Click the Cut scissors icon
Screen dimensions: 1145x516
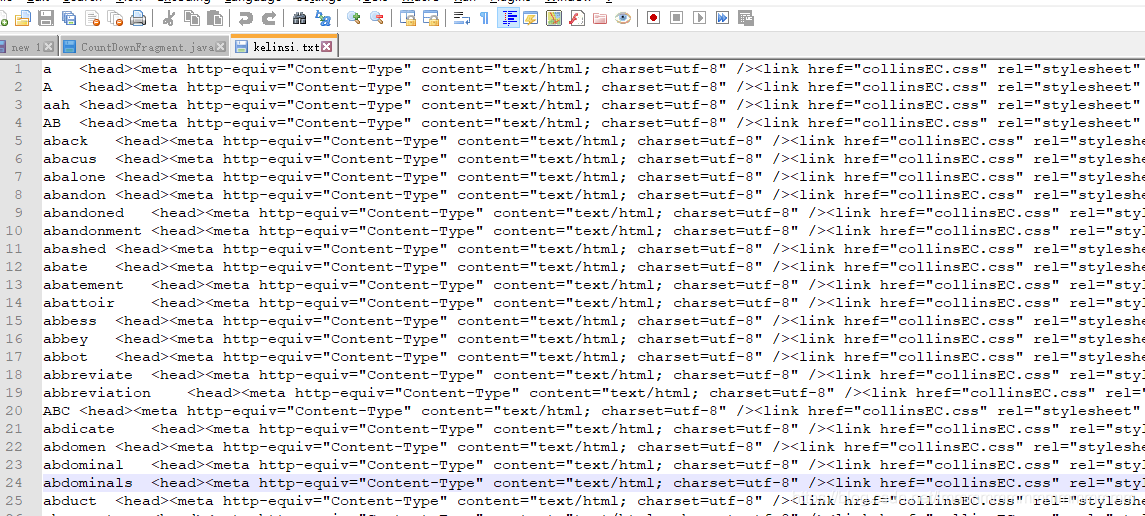[x=169, y=18]
